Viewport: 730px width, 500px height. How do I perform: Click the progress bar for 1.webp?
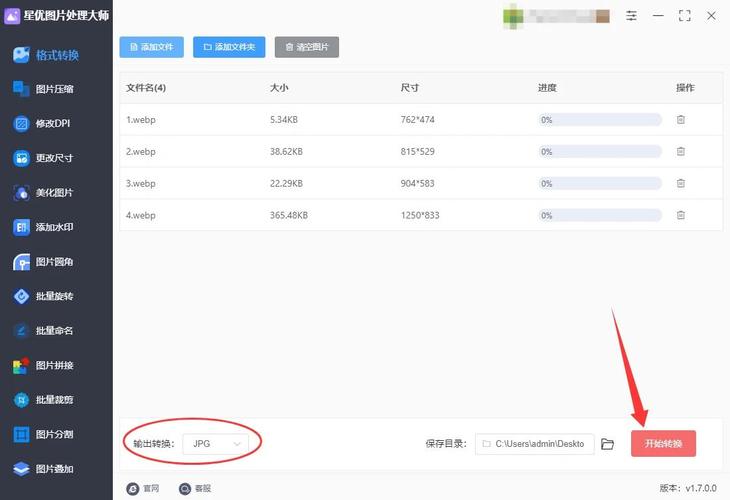(599, 120)
